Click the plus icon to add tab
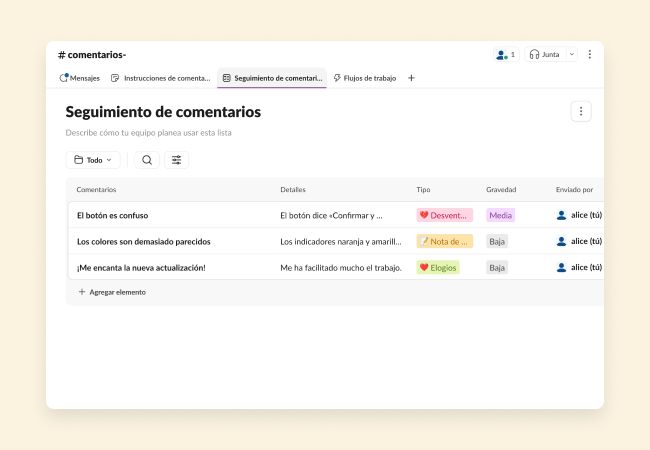The width and height of the screenshot is (650, 450). [x=411, y=78]
